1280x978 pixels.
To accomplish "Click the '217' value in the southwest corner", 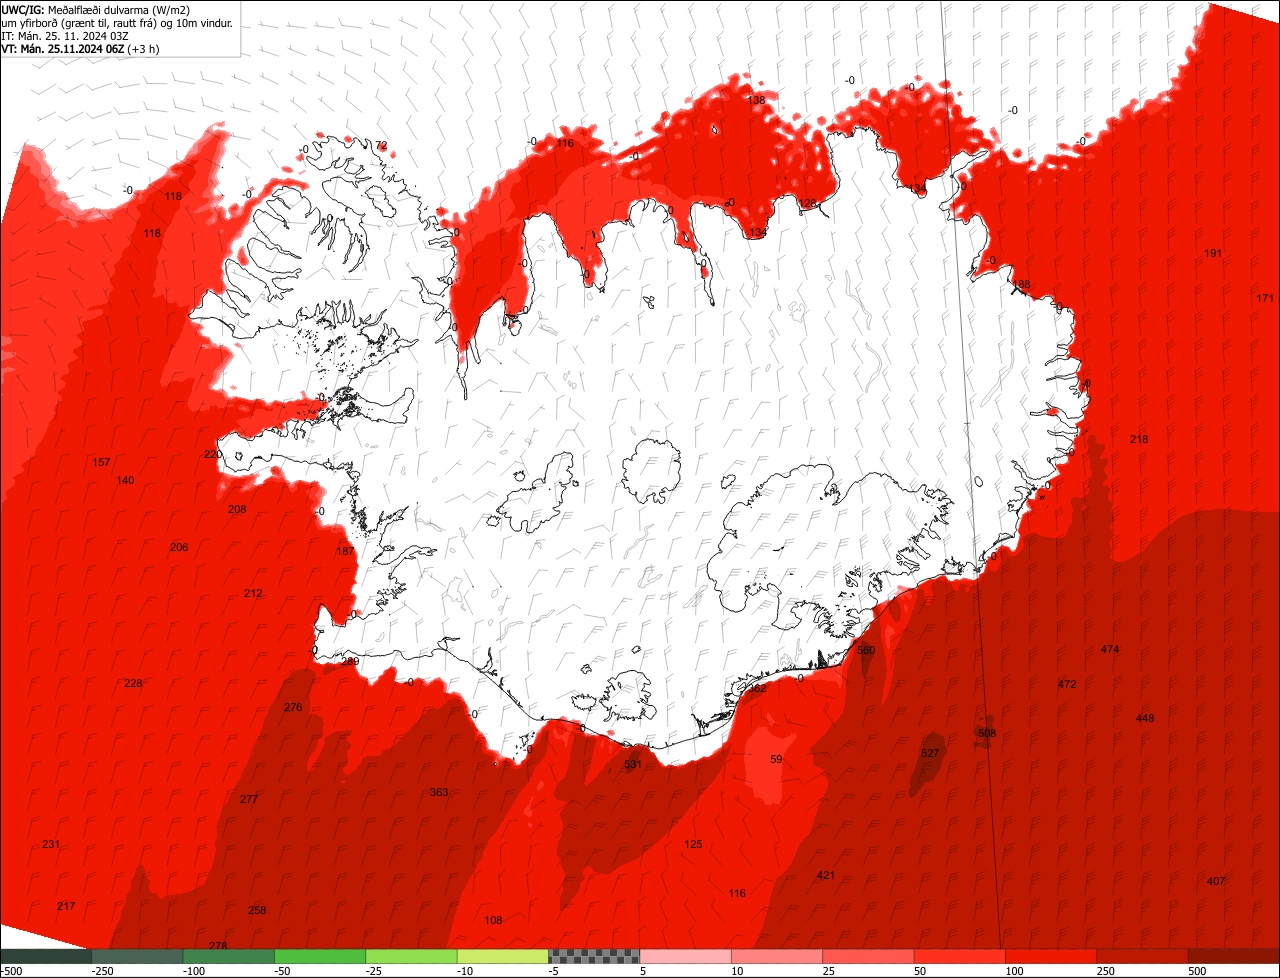I will click(66, 906).
